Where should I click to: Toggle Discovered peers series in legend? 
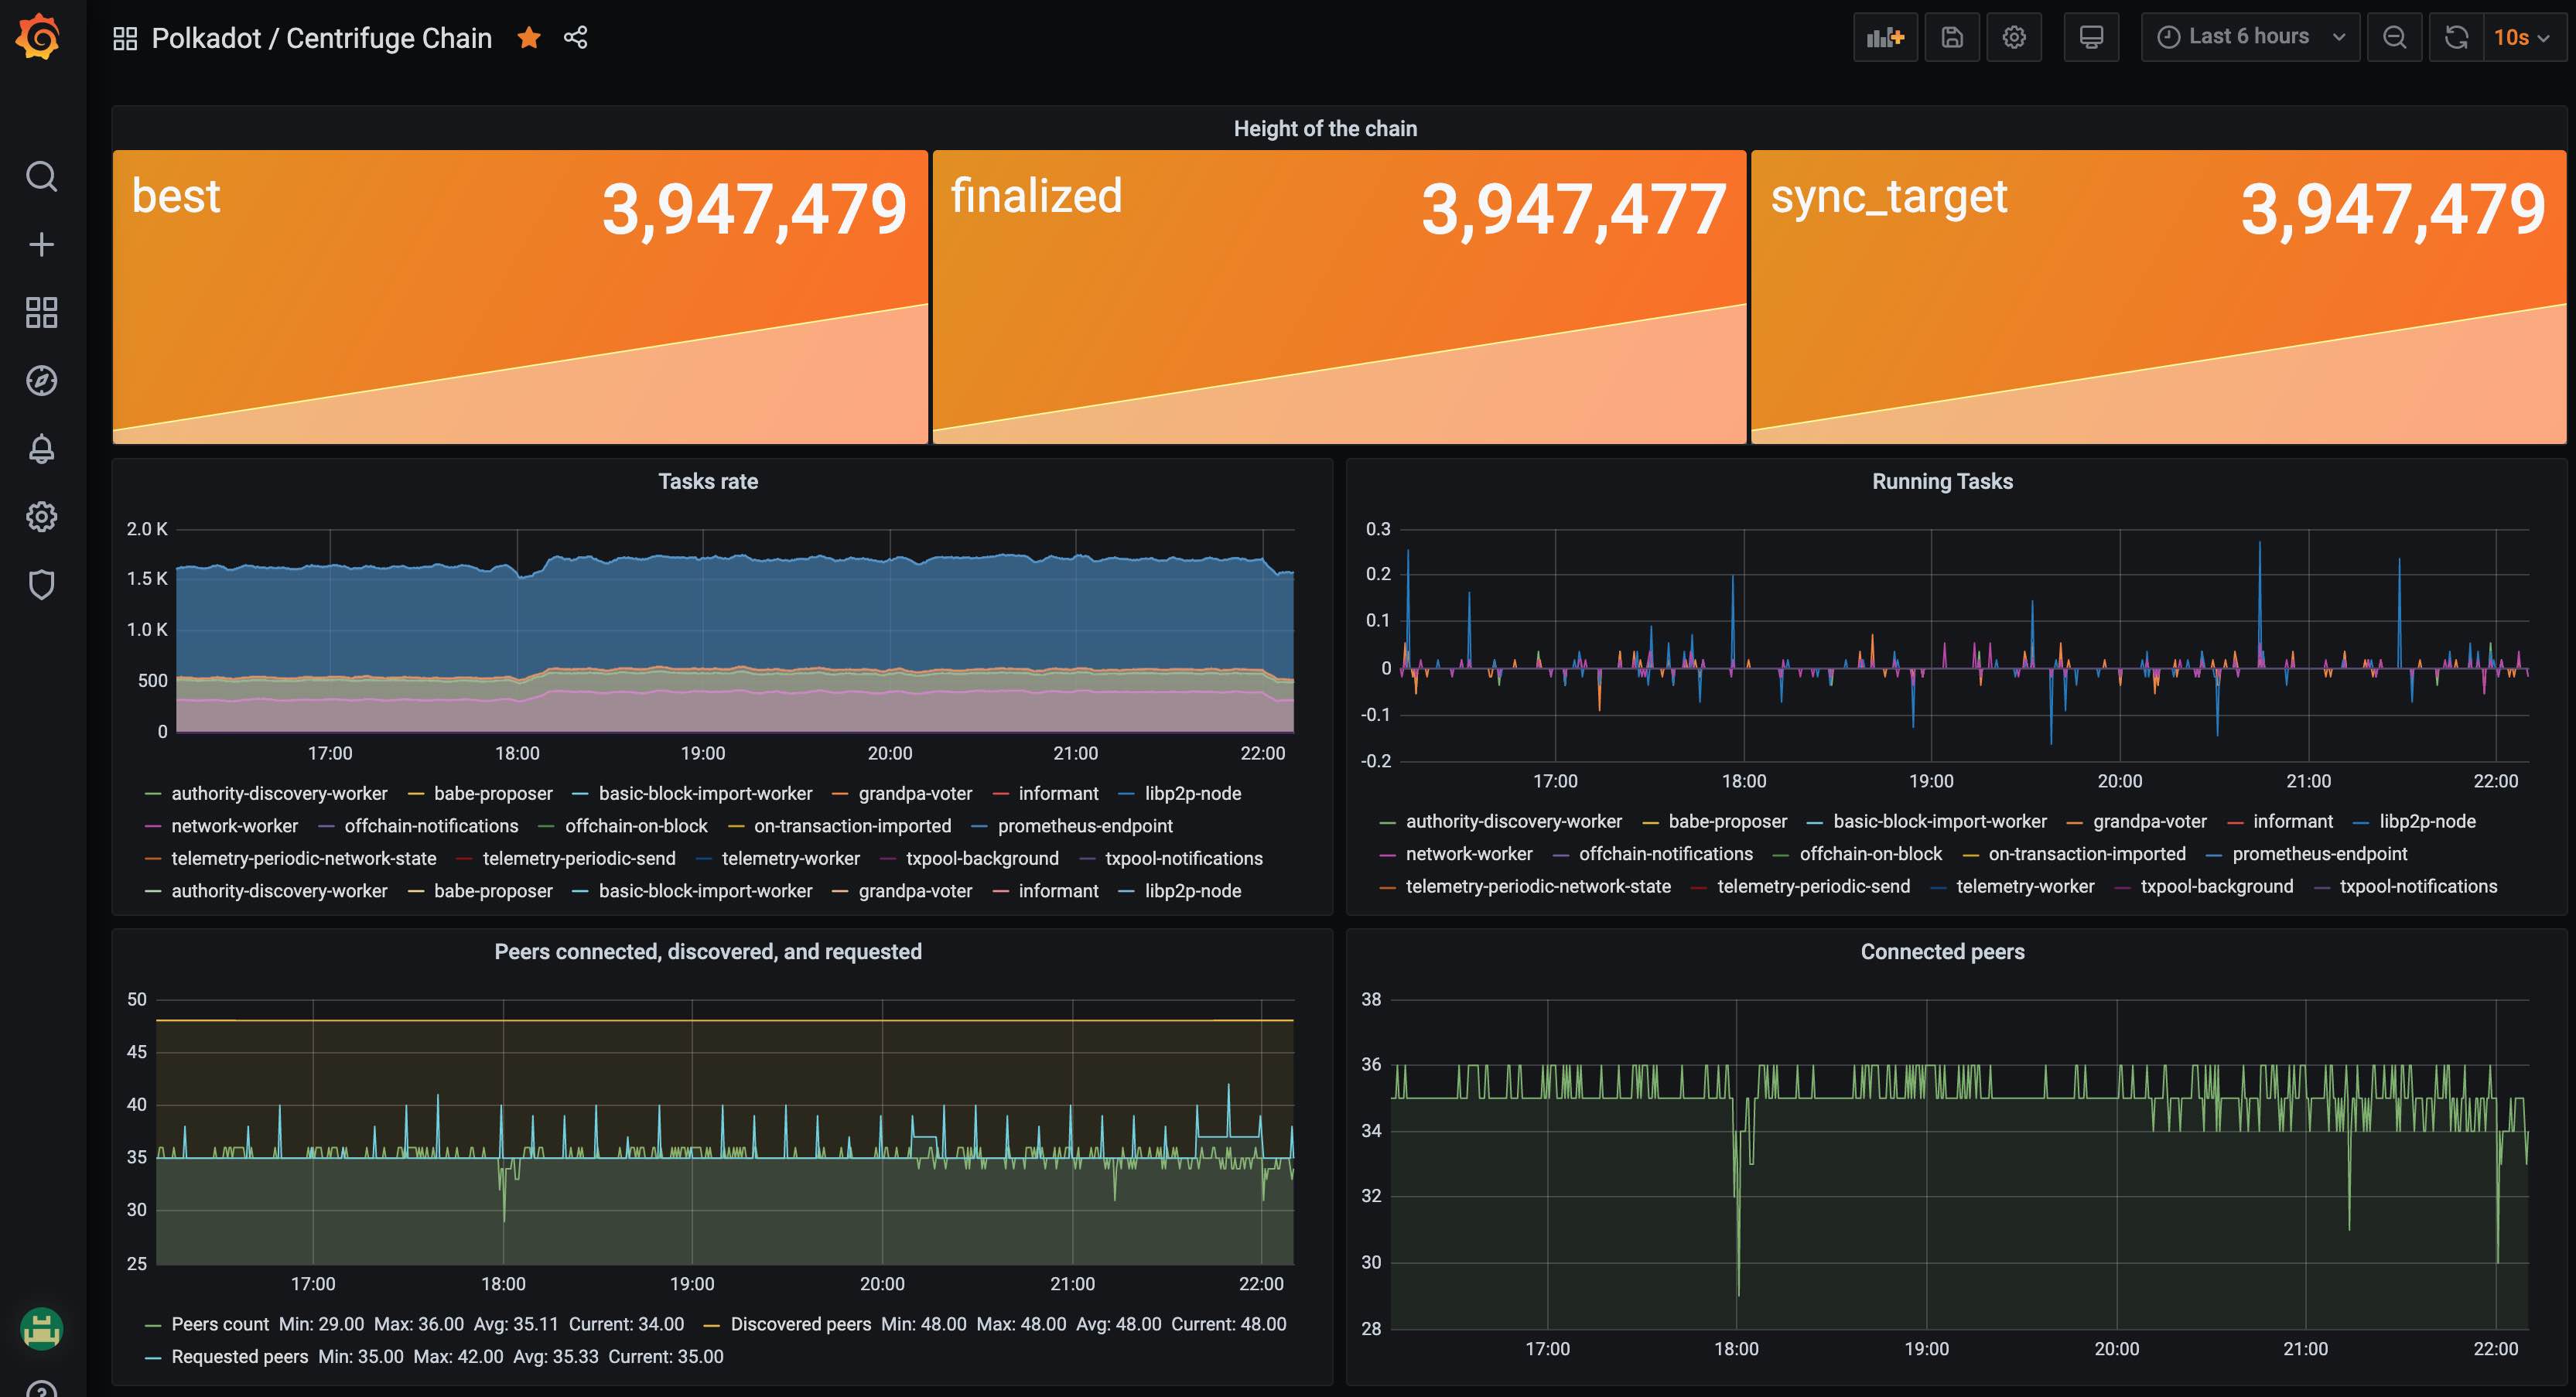click(x=800, y=1324)
